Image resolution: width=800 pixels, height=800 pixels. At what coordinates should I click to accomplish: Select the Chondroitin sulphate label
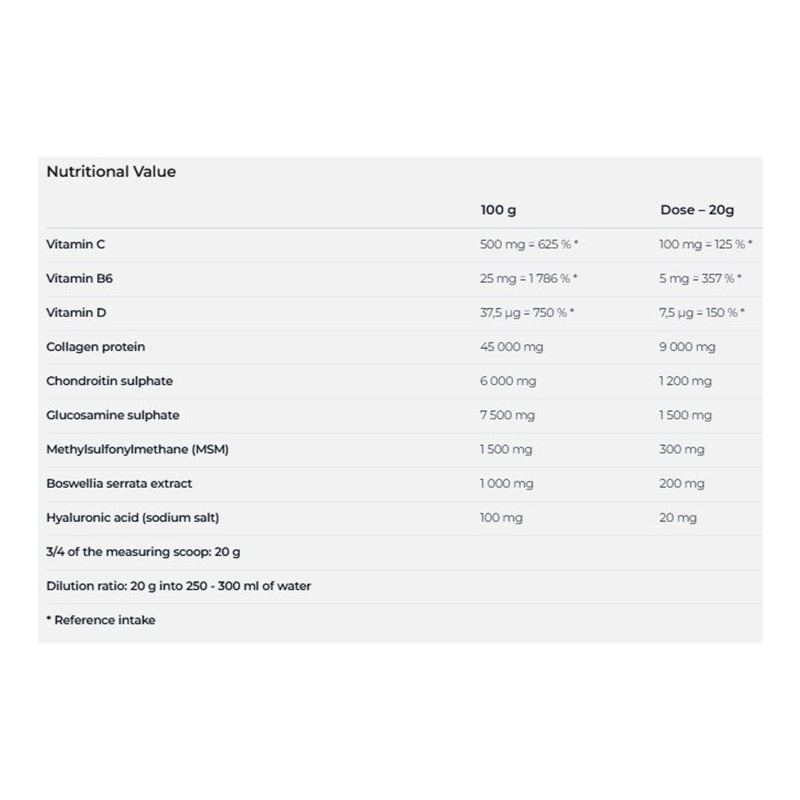point(110,381)
